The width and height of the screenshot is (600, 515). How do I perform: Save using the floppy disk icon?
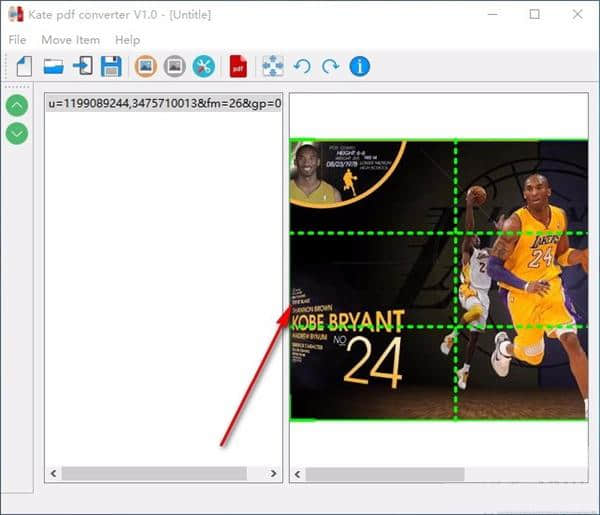(x=111, y=67)
